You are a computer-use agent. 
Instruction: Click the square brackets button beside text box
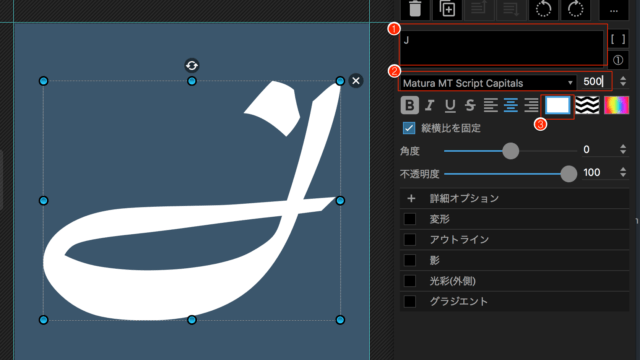pos(618,39)
